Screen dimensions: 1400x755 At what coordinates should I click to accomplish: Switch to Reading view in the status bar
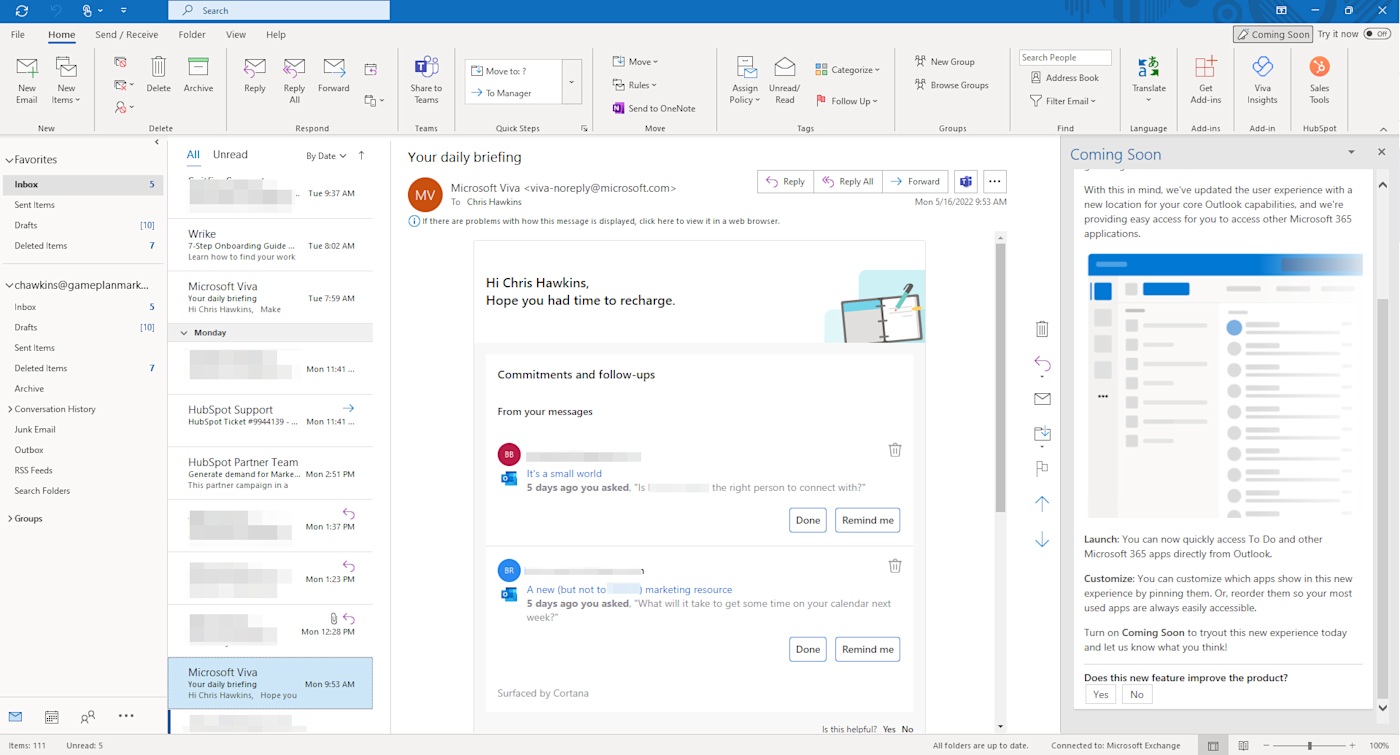point(1243,746)
